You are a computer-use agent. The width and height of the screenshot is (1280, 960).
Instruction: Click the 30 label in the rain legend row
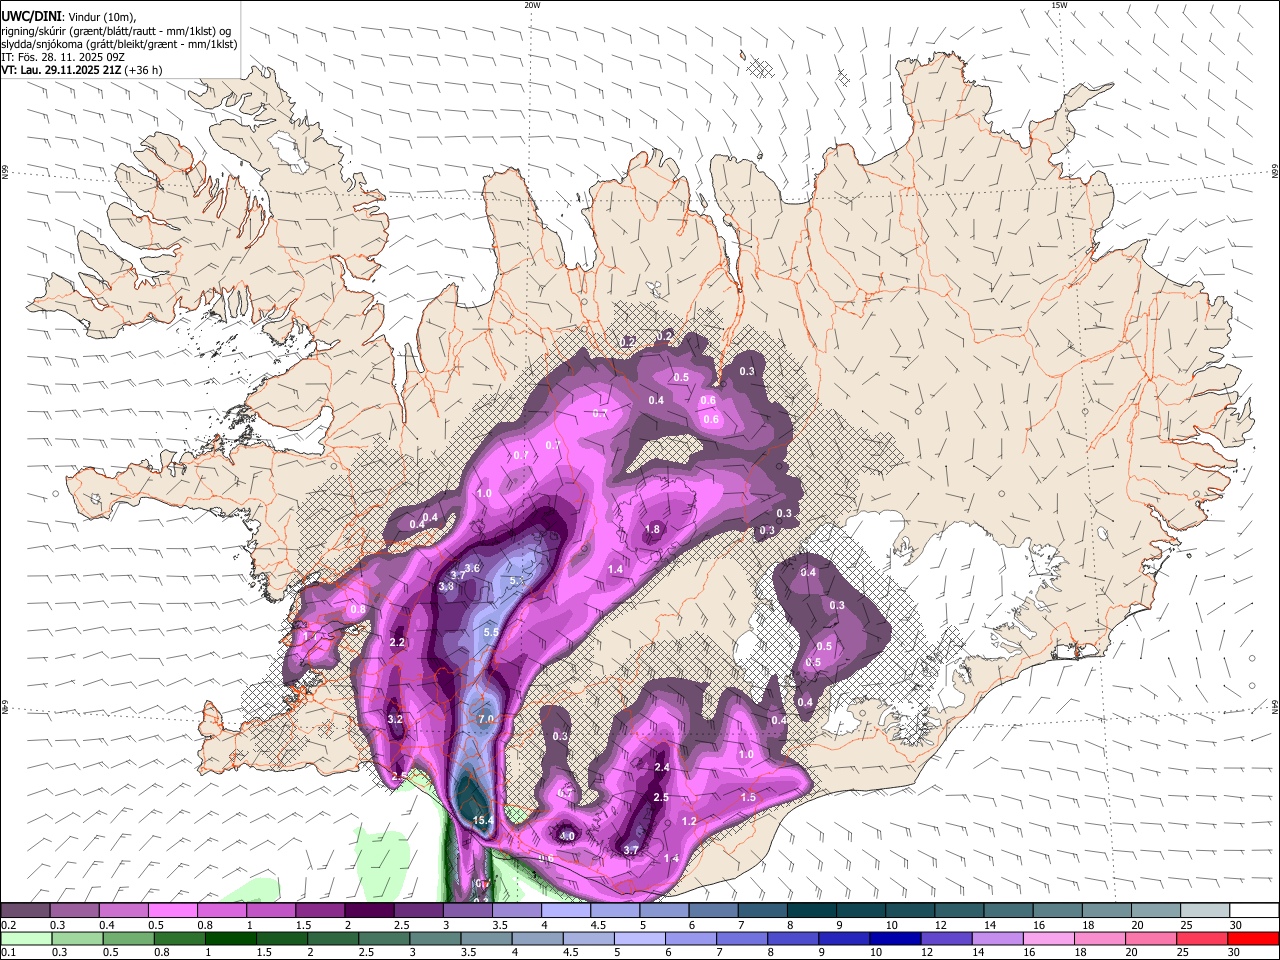pos(1236,953)
